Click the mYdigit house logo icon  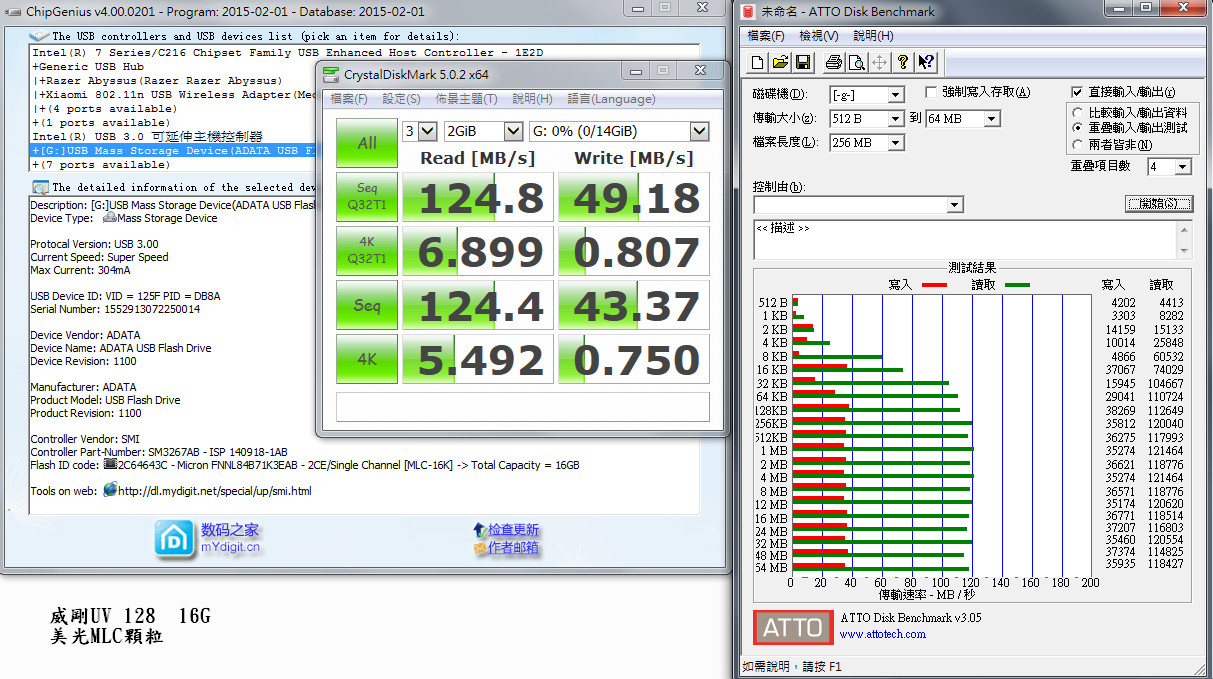click(174, 538)
